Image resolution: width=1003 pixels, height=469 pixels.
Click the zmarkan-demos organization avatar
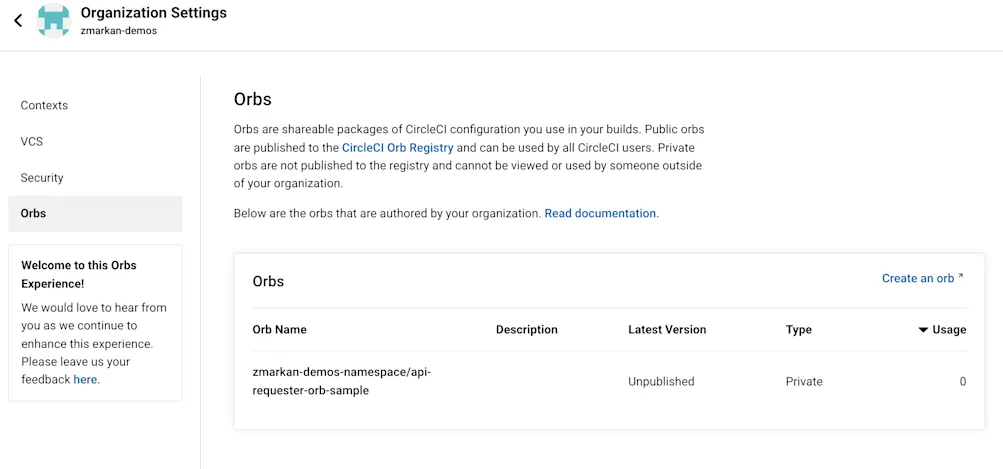[x=54, y=20]
